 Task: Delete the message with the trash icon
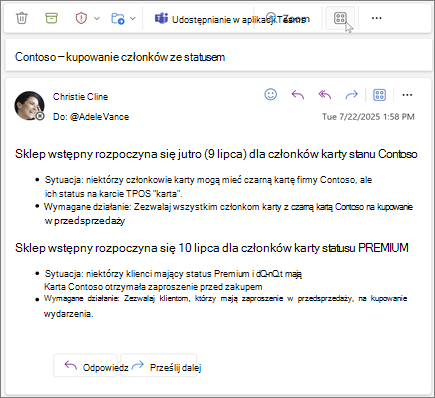[x=22, y=18]
